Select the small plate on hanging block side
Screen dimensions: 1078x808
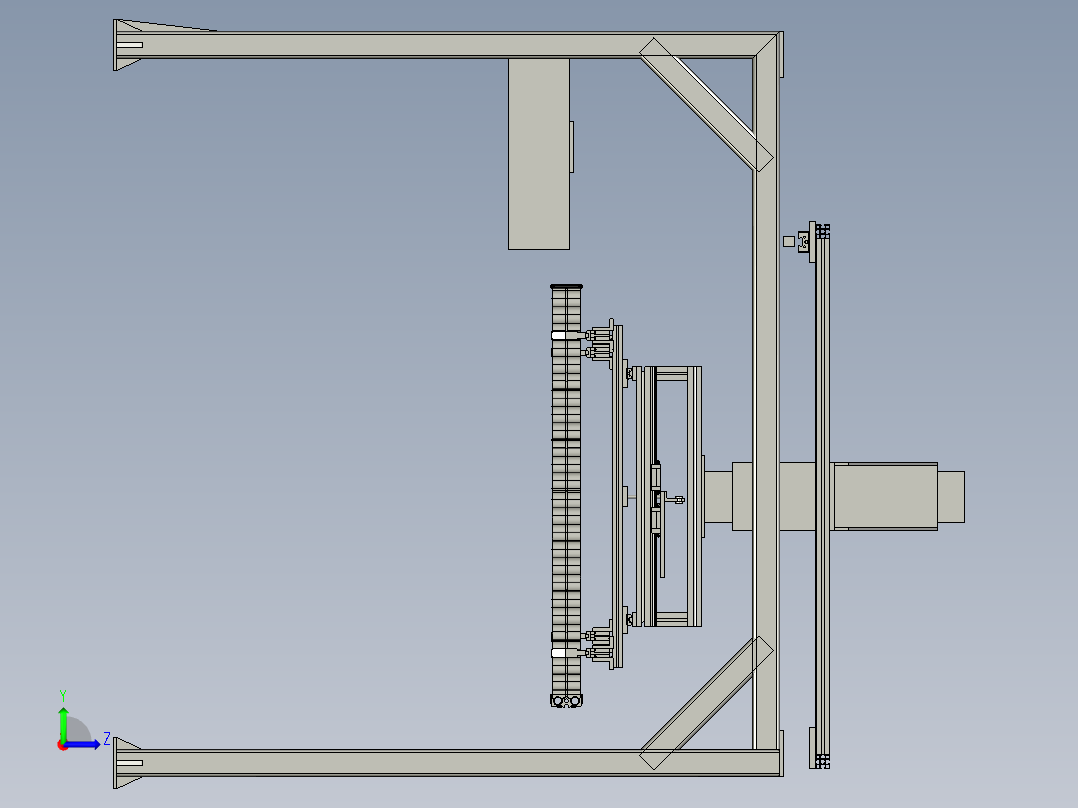572,147
